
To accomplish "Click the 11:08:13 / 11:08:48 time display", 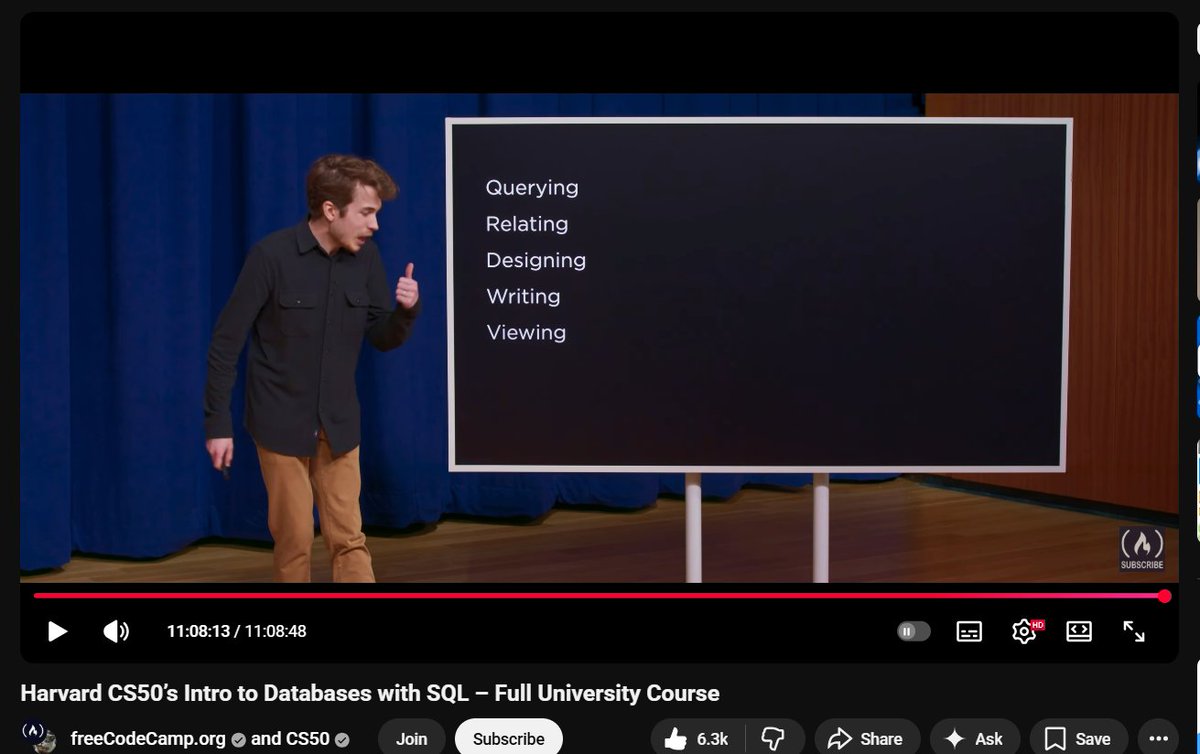I will pos(236,631).
